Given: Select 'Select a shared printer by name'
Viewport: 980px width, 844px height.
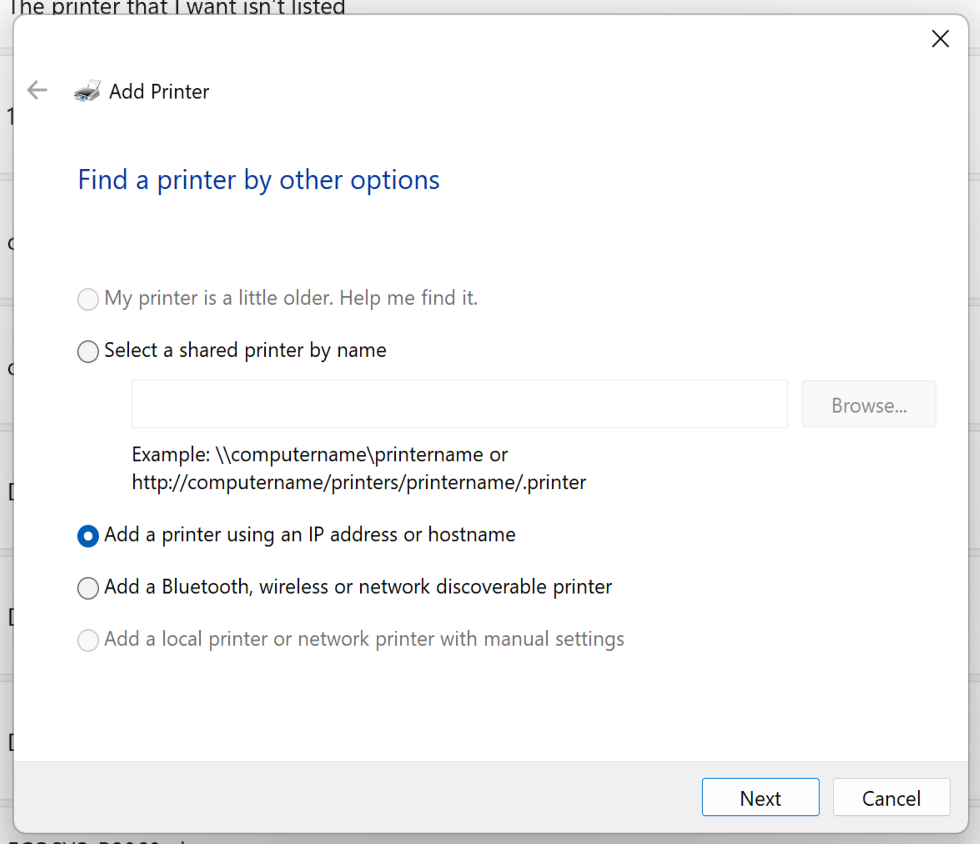Looking at the screenshot, I should click(87, 351).
